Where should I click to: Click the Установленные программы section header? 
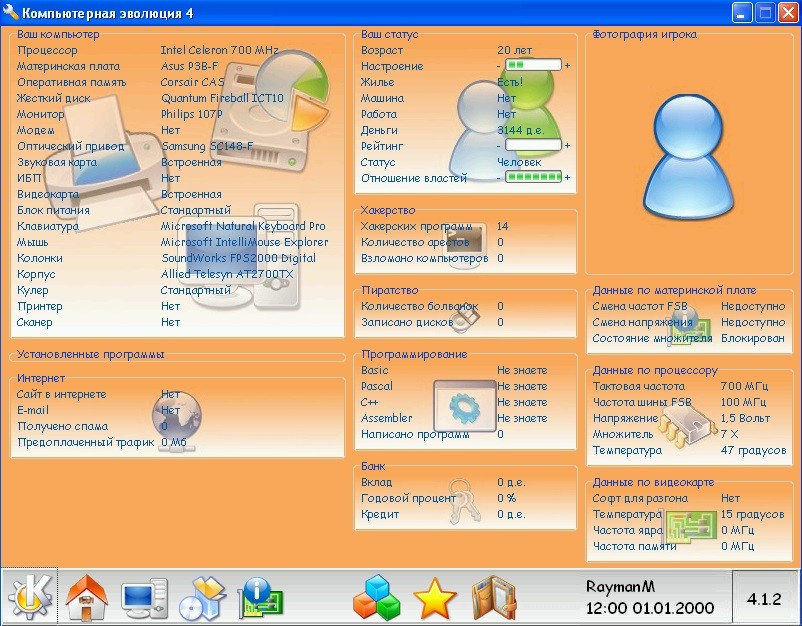click(91, 354)
